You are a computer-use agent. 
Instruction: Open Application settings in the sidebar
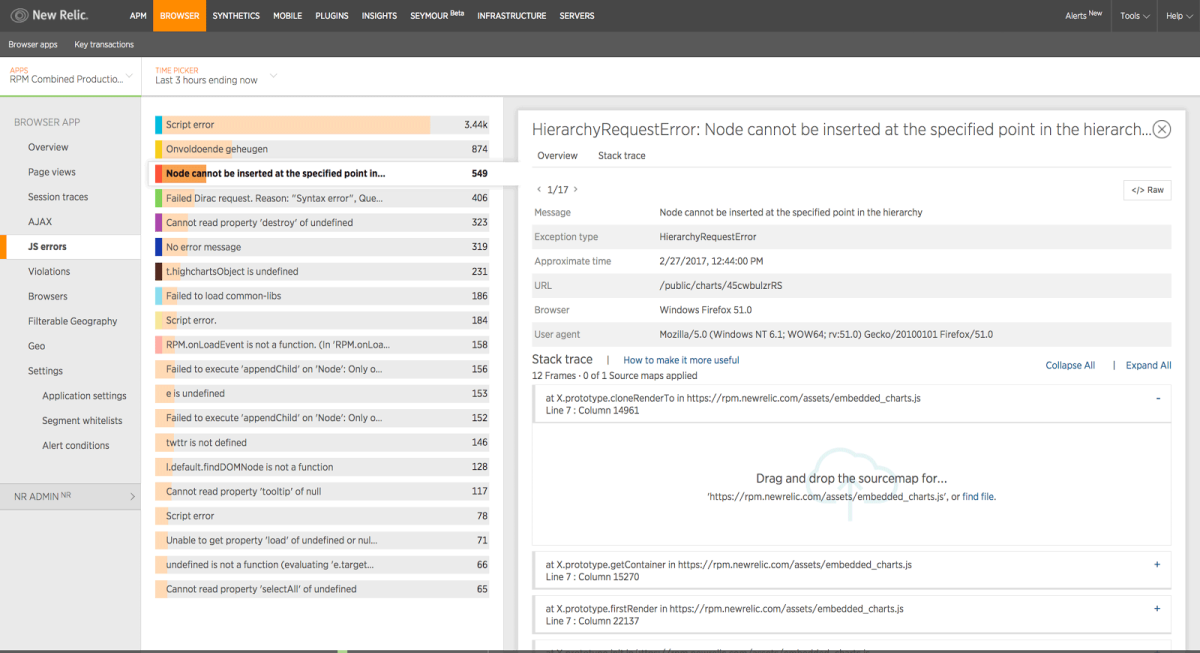84,396
